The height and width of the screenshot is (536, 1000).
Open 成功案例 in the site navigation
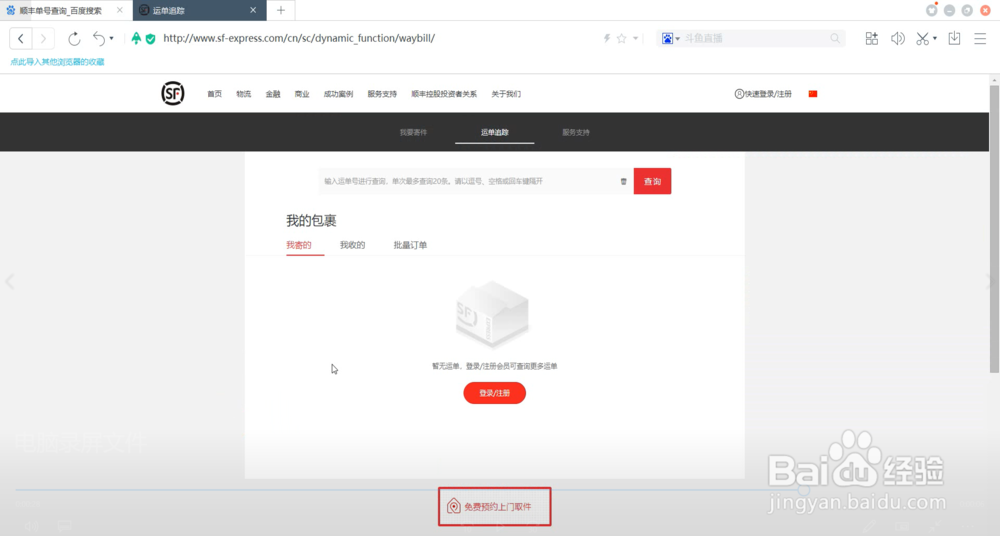click(338, 94)
